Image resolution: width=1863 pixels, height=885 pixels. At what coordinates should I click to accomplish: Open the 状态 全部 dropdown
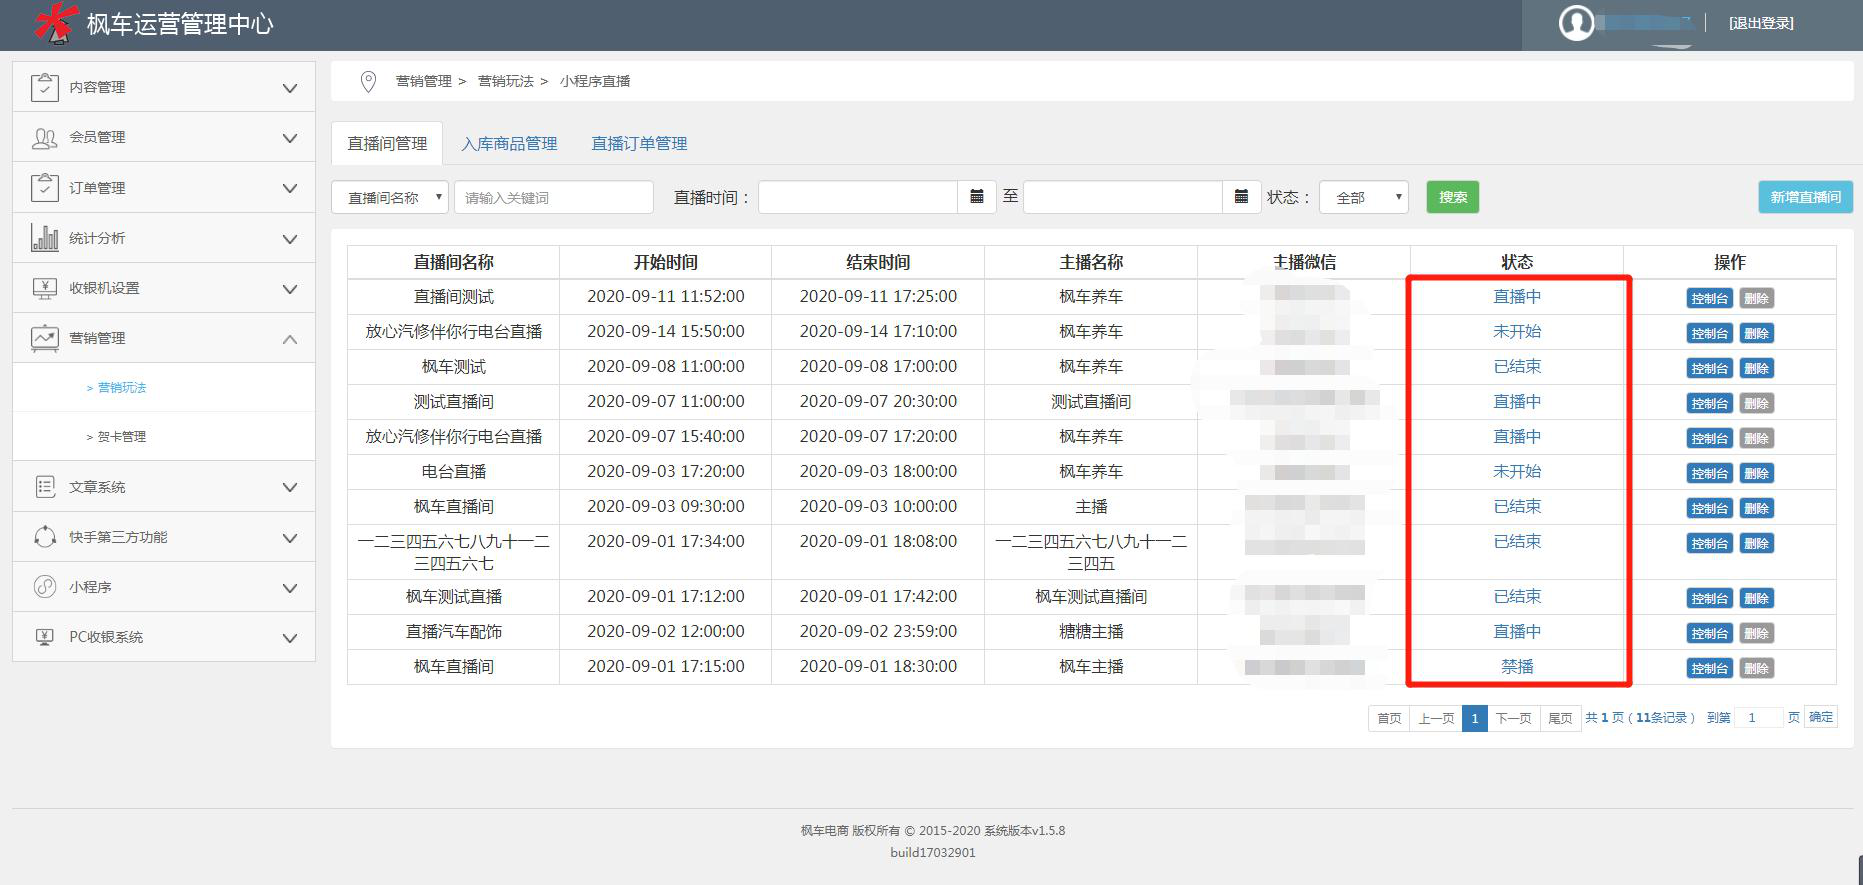[1364, 197]
